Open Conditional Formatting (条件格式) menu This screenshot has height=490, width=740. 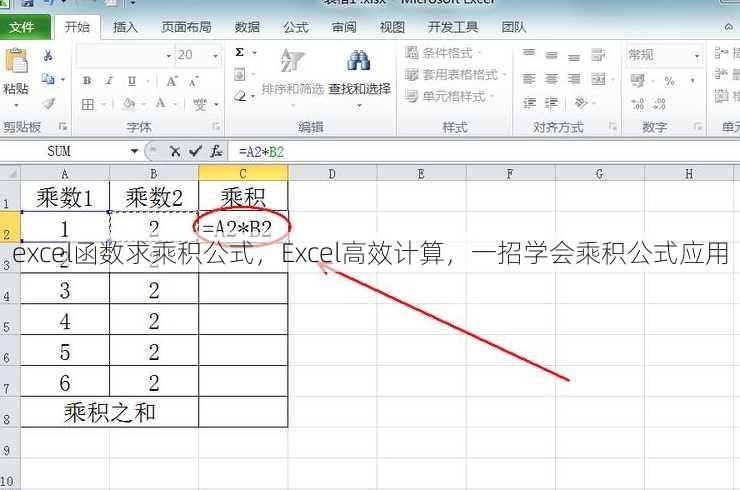coord(443,52)
